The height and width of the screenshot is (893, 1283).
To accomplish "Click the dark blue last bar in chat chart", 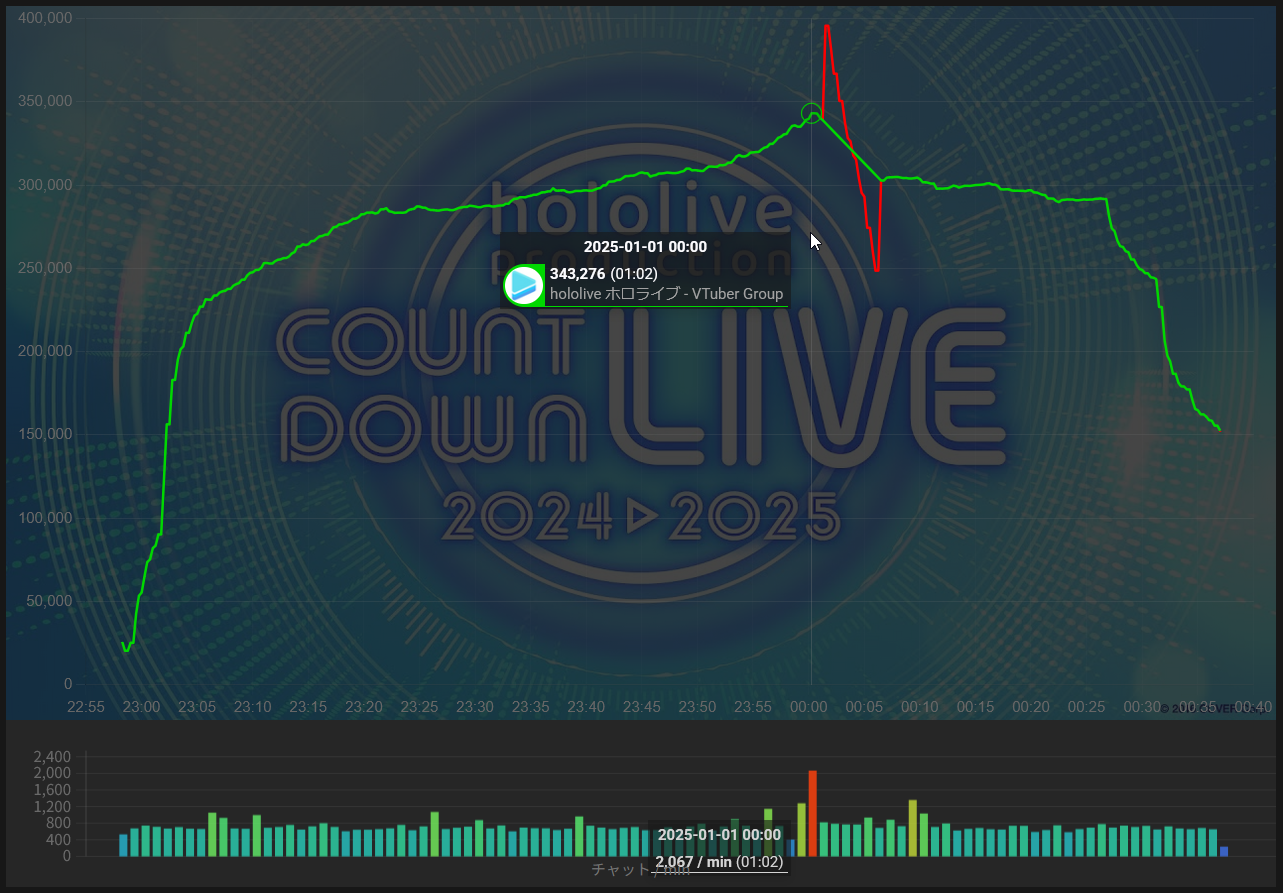I will click(1224, 851).
